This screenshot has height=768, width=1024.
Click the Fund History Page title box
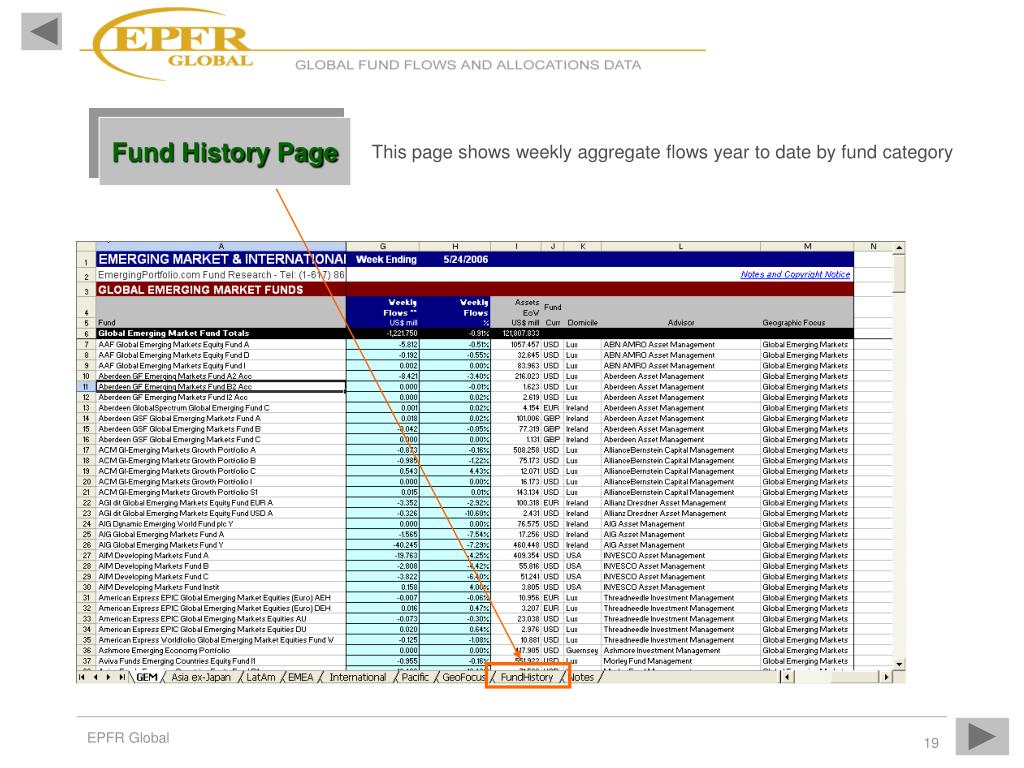[x=225, y=152]
